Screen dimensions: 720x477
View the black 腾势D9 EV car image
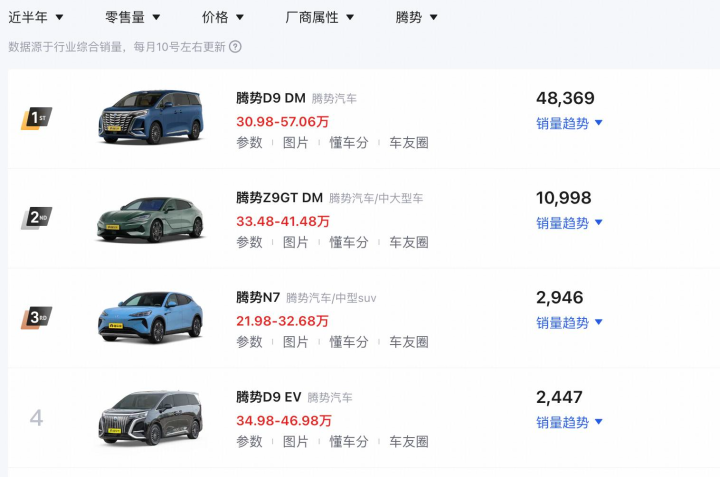pyautogui.click(x=150, y=418)
